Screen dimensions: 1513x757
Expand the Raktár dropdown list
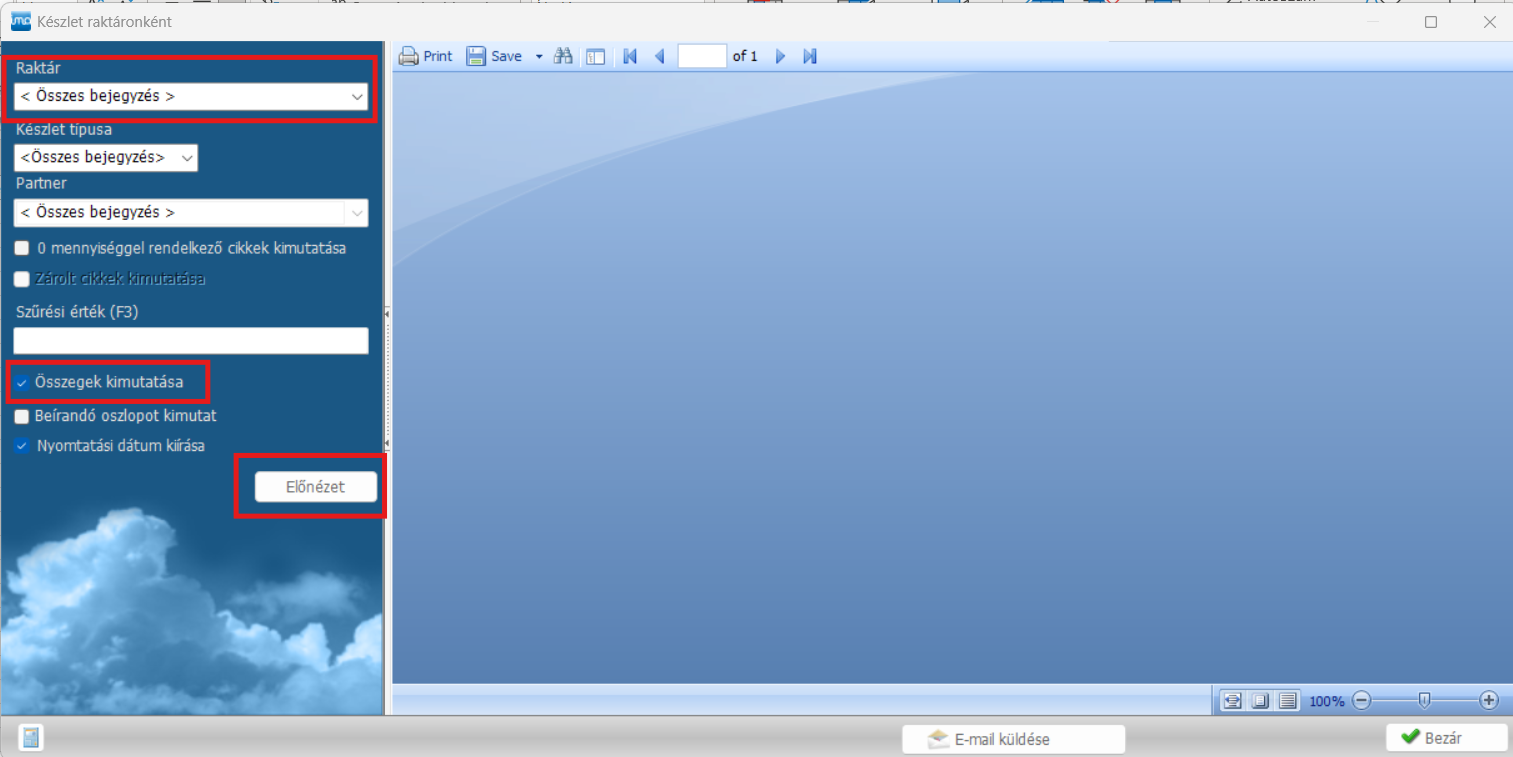[357, 97]
